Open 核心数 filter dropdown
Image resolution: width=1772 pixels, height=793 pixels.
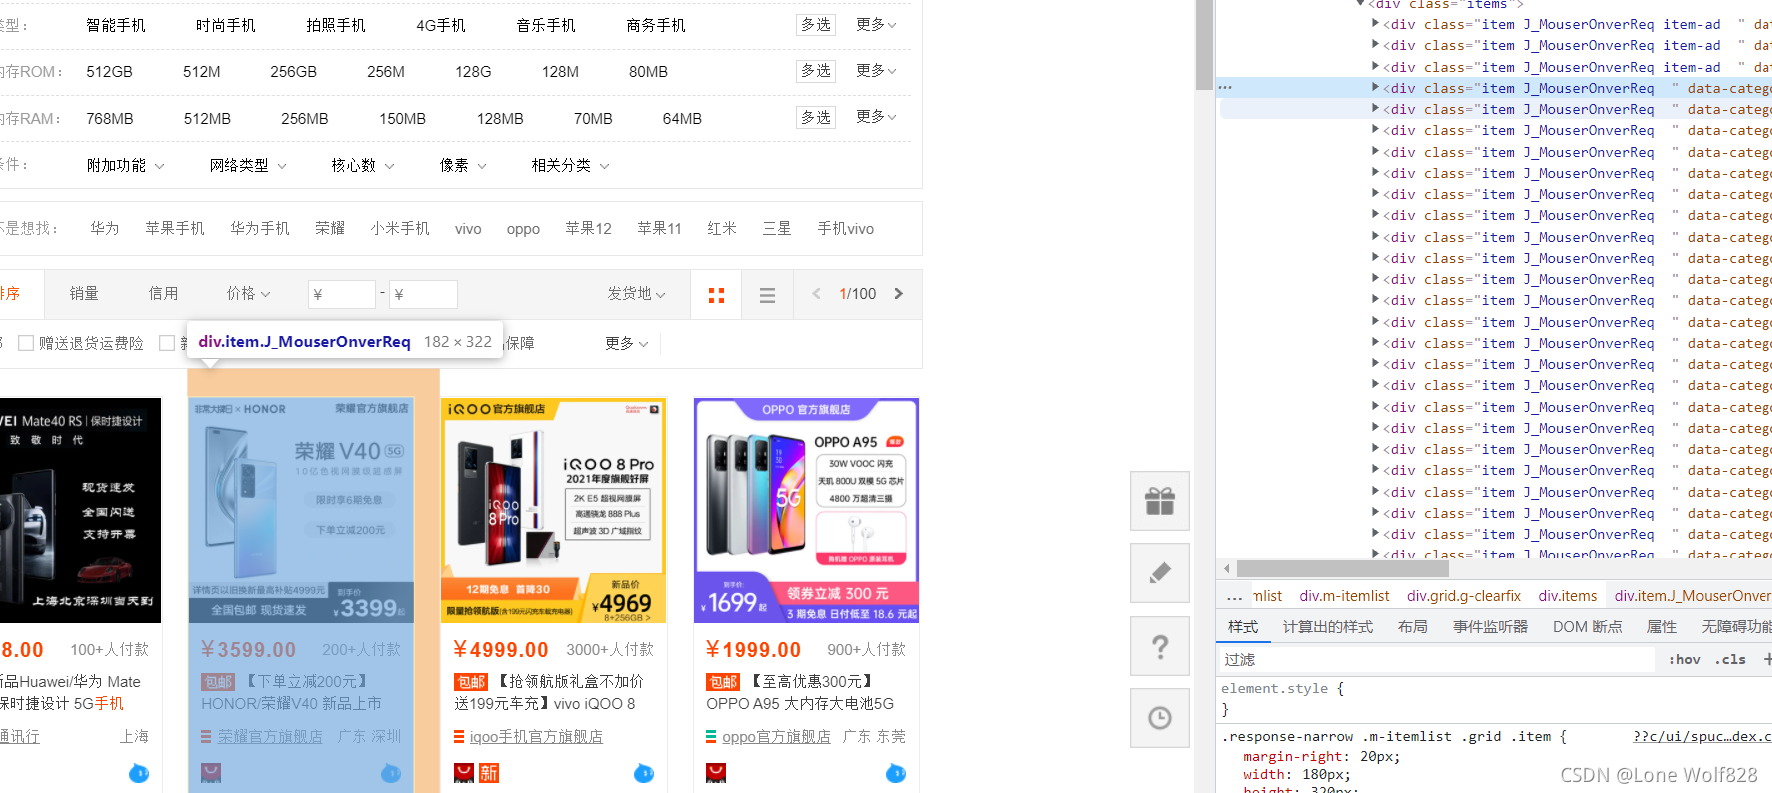363,165
